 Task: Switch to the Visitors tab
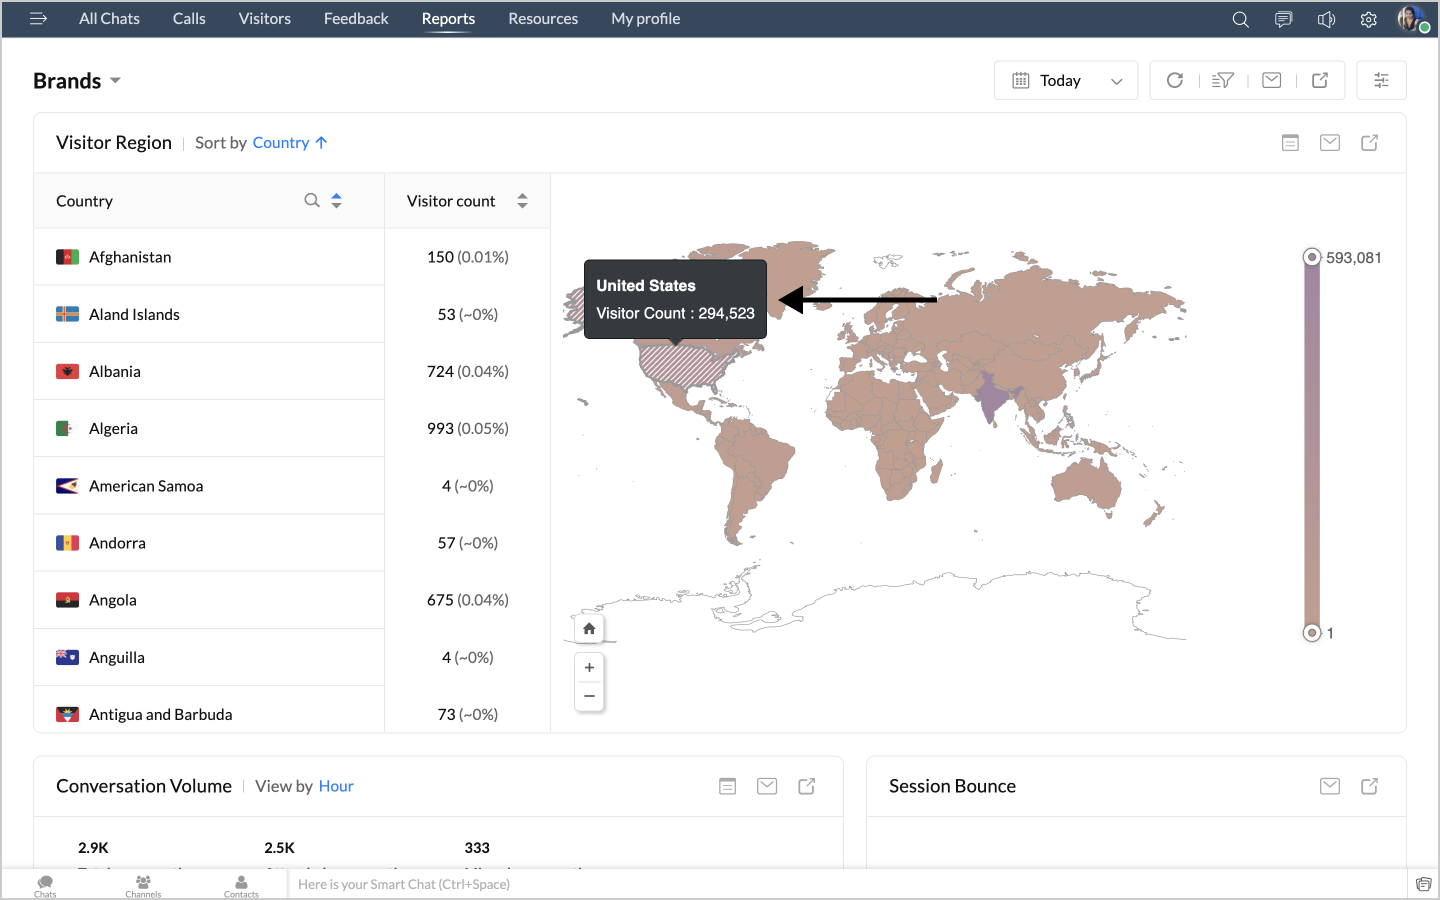264,19
